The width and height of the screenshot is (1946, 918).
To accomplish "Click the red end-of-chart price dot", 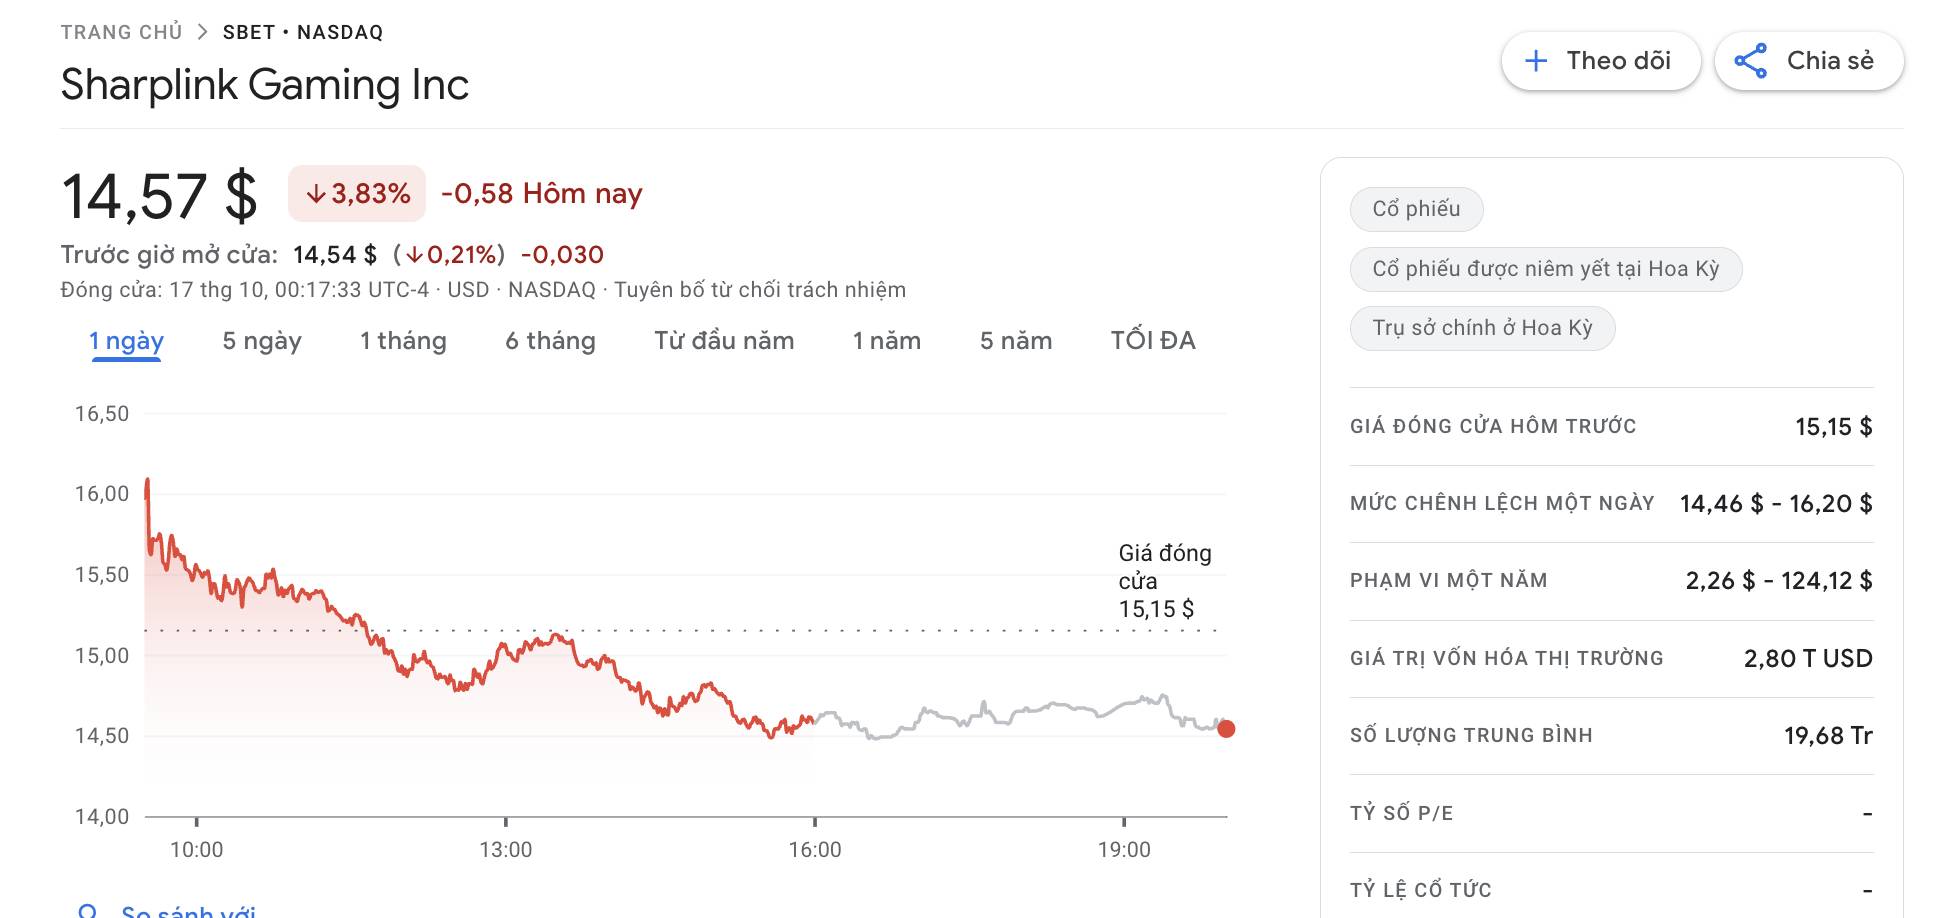I will tap(1226, 729).
